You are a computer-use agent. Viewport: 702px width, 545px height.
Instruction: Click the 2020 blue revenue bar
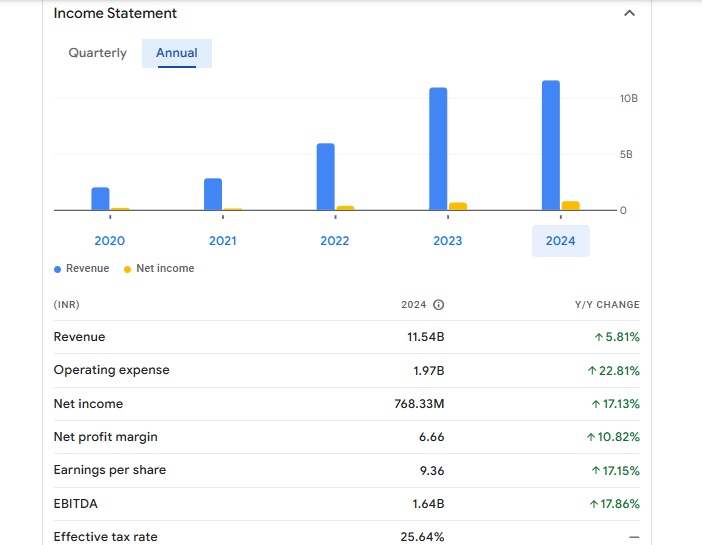pyautogui.click(x=100, y=198)
